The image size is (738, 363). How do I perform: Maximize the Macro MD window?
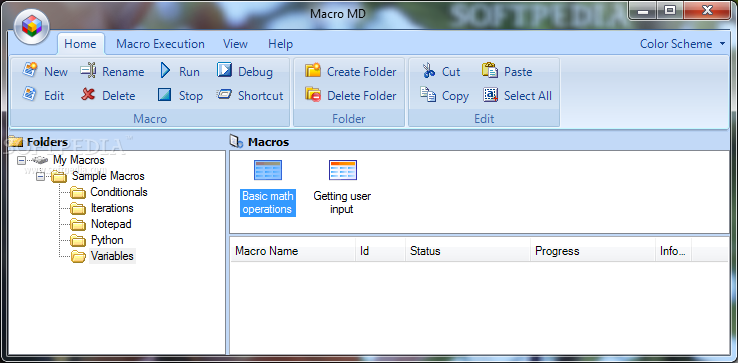[670, 9]
